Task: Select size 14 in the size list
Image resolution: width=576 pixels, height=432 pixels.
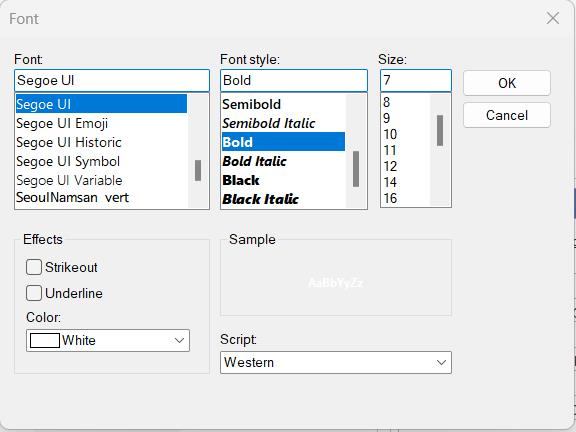Action: (406, 182)
